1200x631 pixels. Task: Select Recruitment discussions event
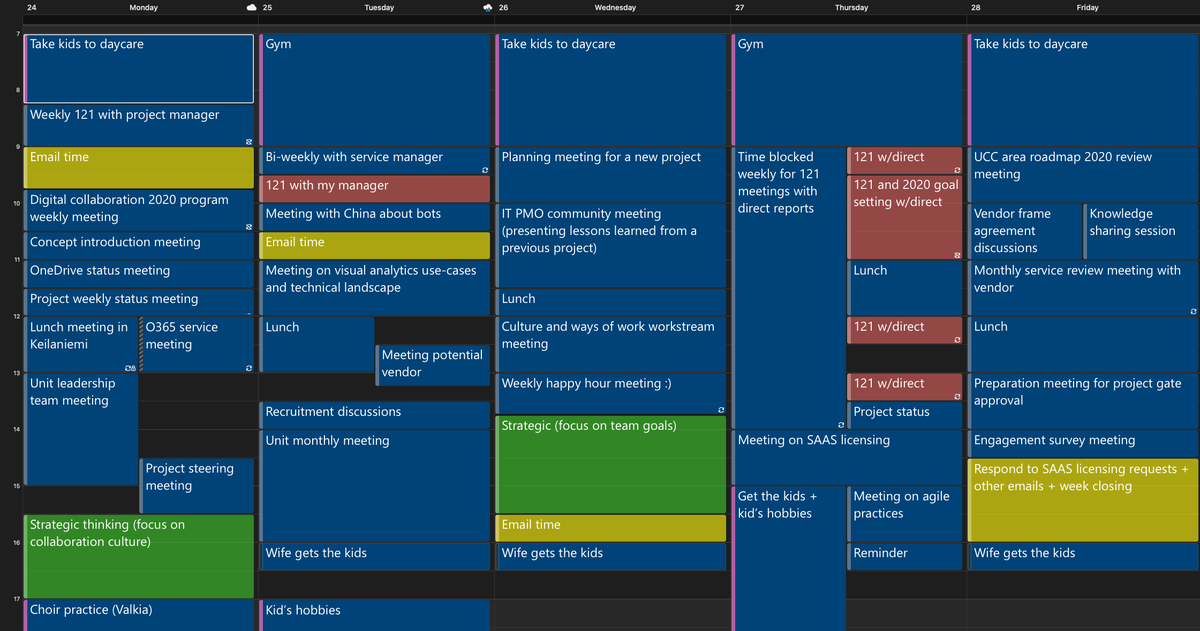[375, 415]
